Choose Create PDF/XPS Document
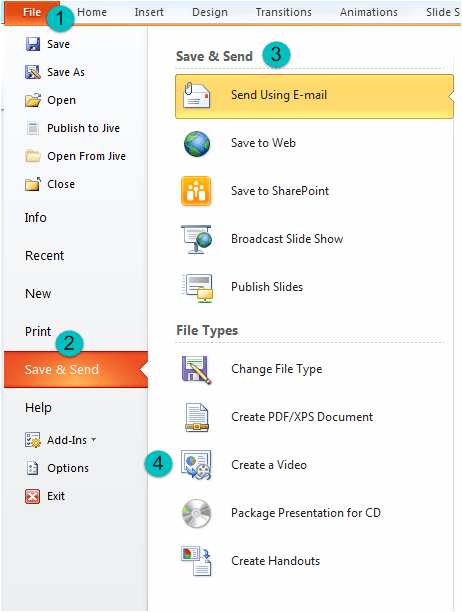The image size is (462, 612). pyautogui.click(x=302, y=417)
